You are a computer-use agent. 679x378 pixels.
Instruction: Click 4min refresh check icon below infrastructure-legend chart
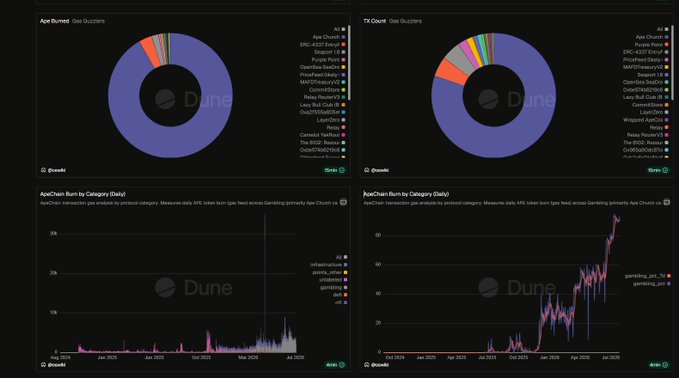[342, 365]
